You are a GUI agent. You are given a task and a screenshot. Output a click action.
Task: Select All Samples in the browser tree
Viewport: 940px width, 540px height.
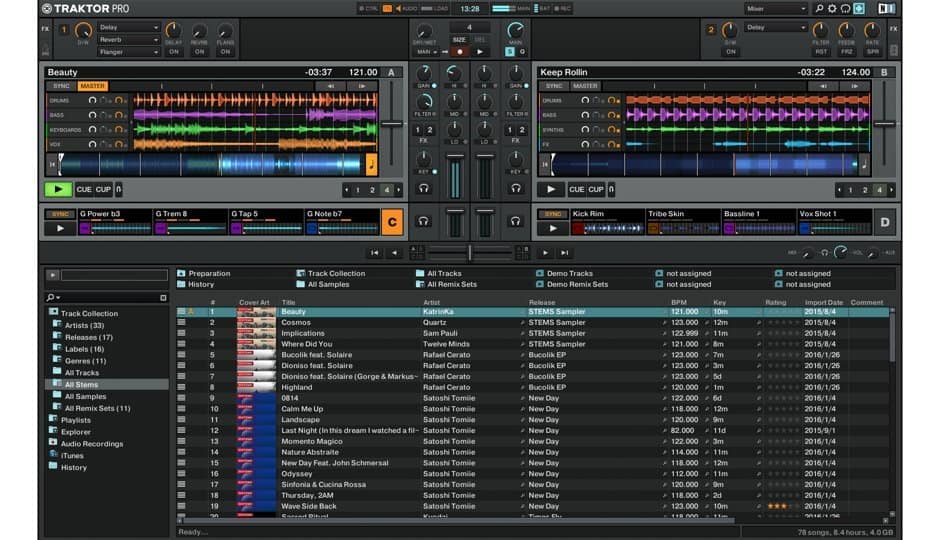point(85,396)
